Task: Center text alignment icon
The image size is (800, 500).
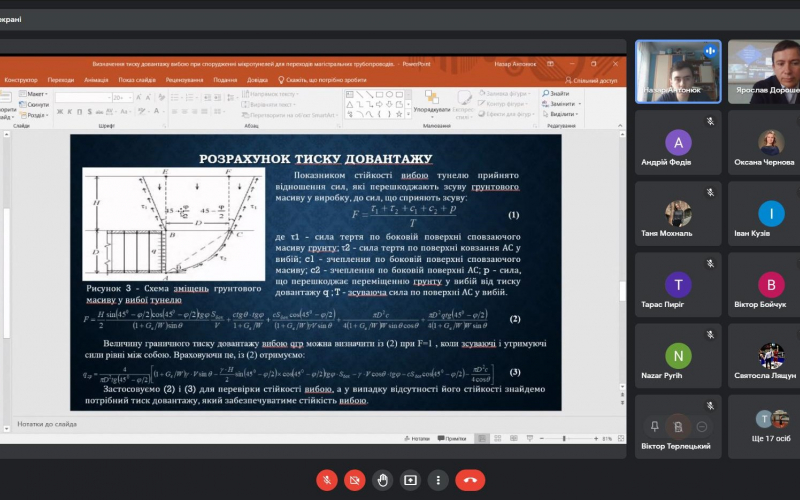Action: coord(184,112)
